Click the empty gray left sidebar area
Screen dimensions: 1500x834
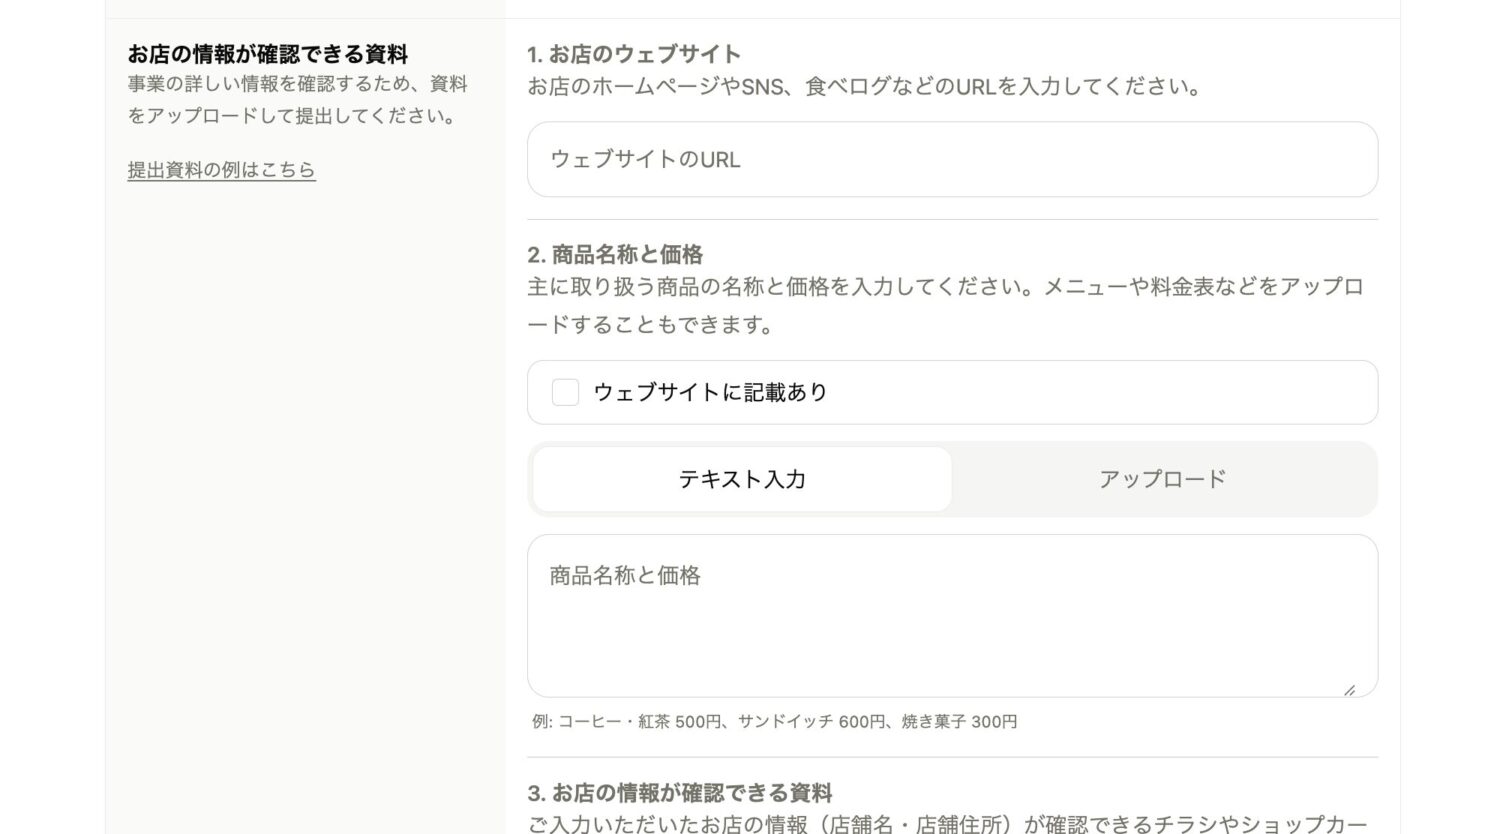(305, 500)
